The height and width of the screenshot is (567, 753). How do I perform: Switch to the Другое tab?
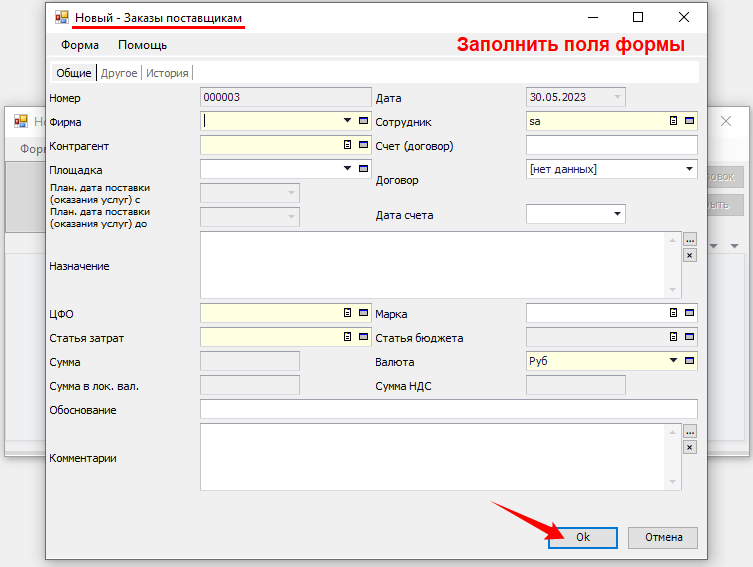point(119,73)
